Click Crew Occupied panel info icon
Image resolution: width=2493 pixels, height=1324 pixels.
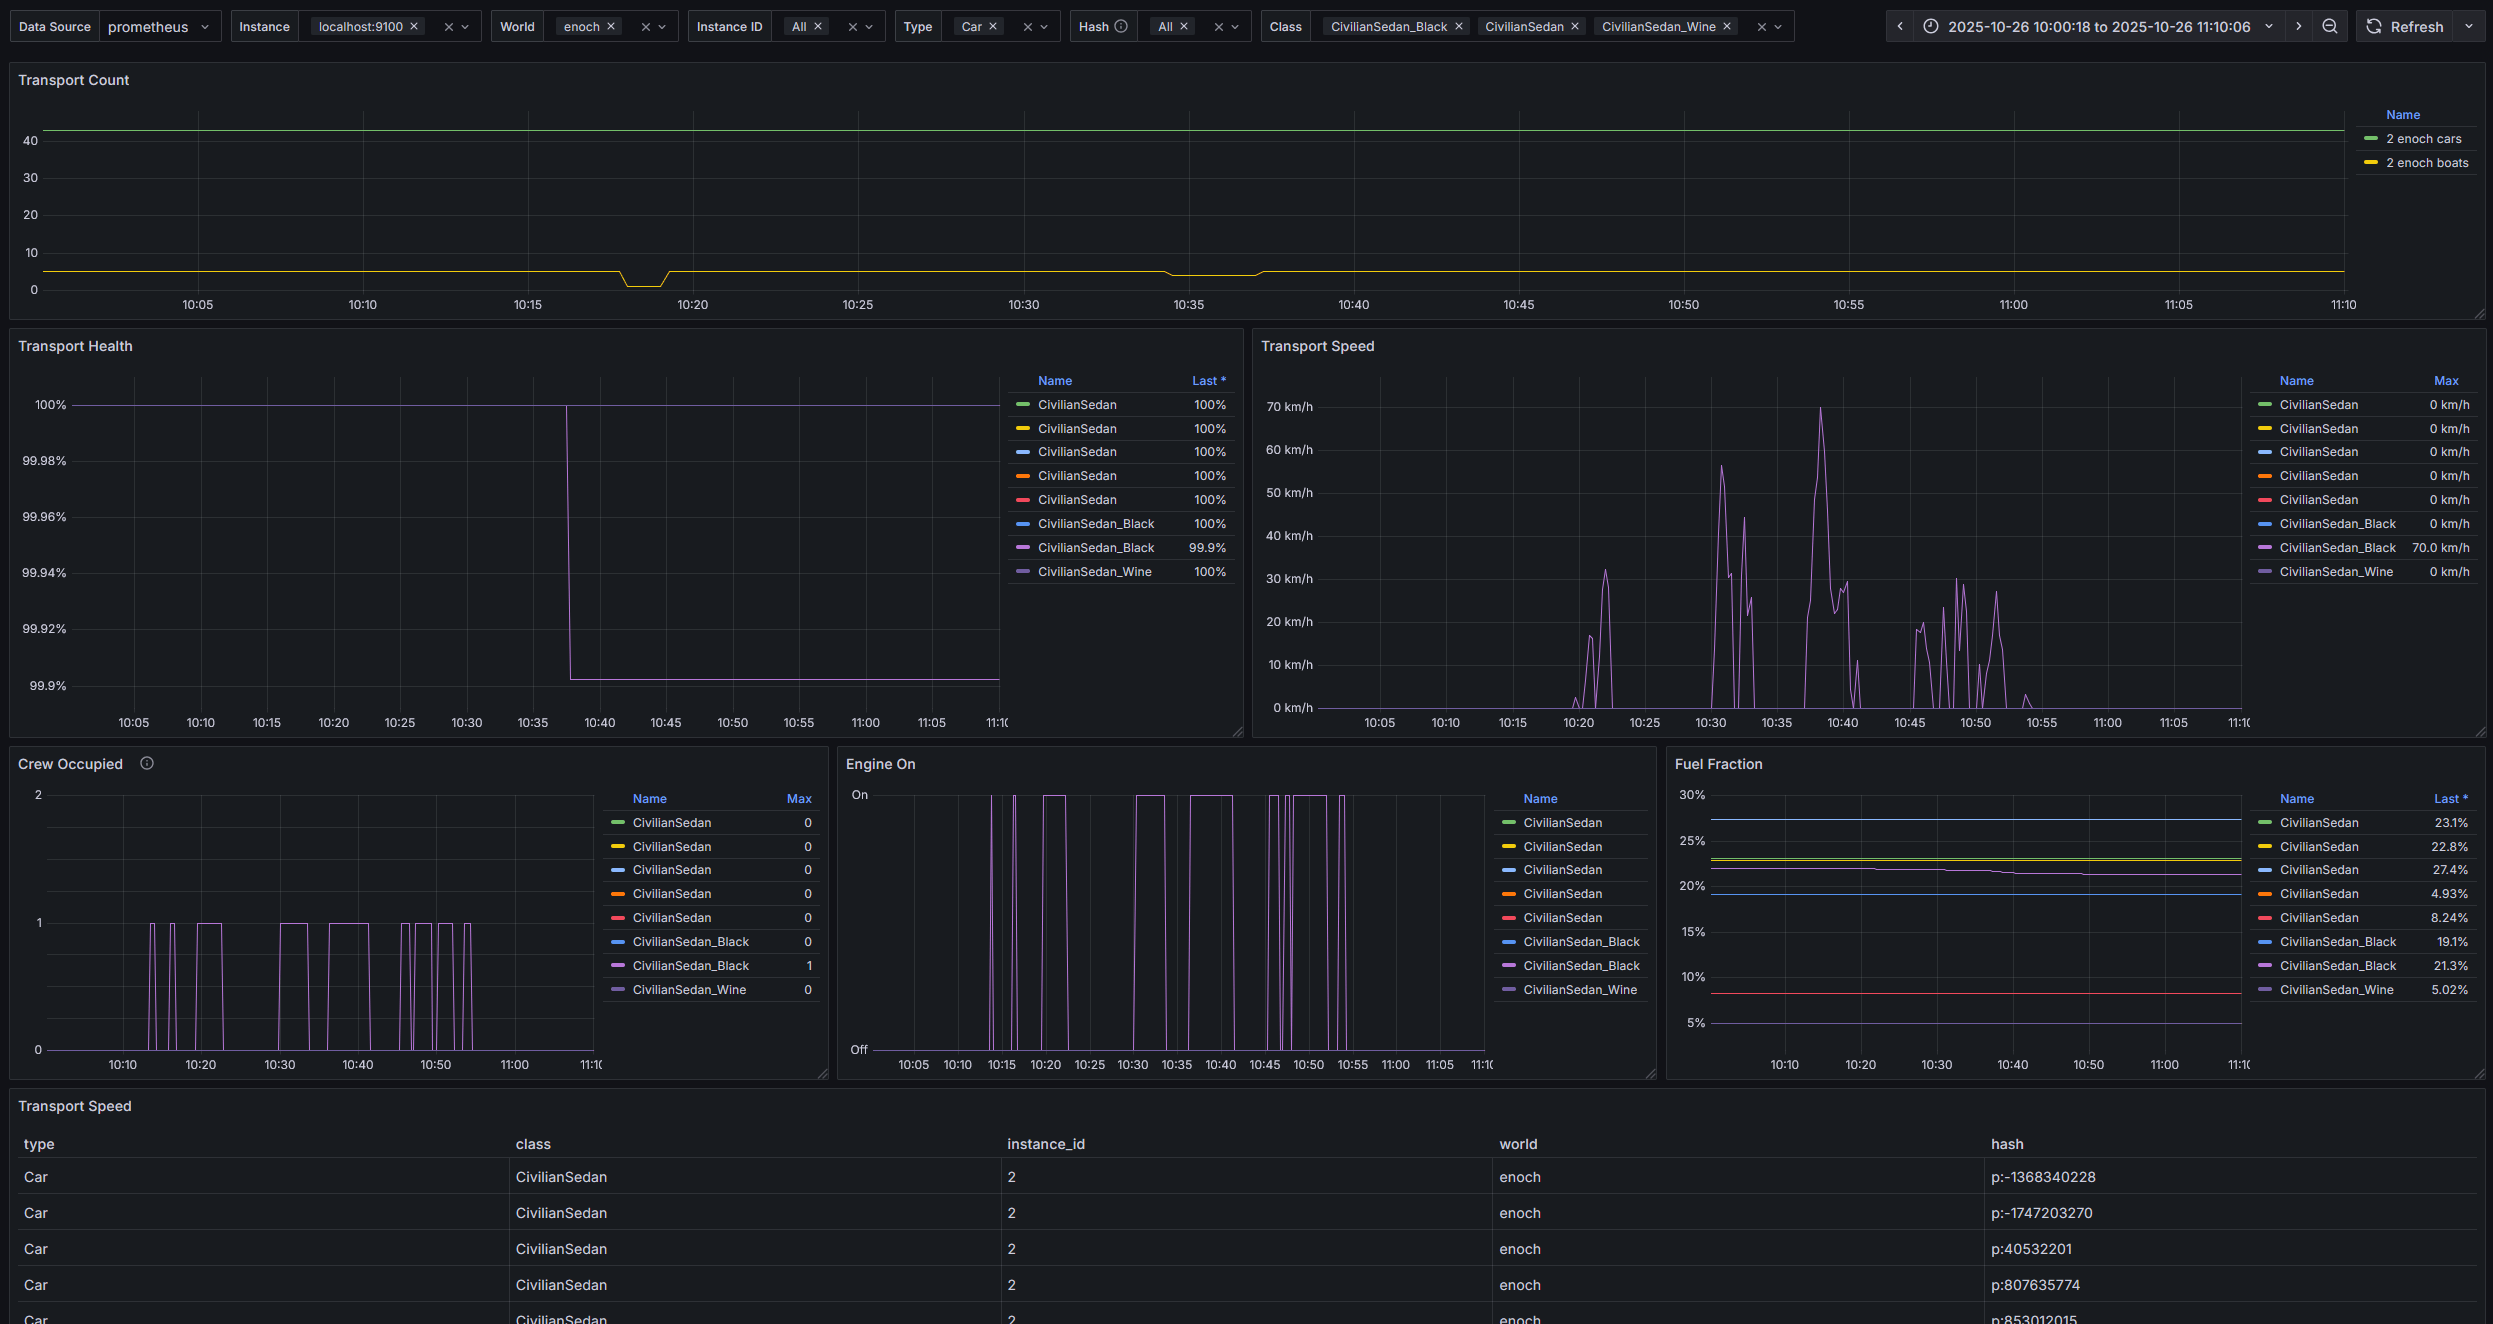pyautogui.click(x=147, y=764)
